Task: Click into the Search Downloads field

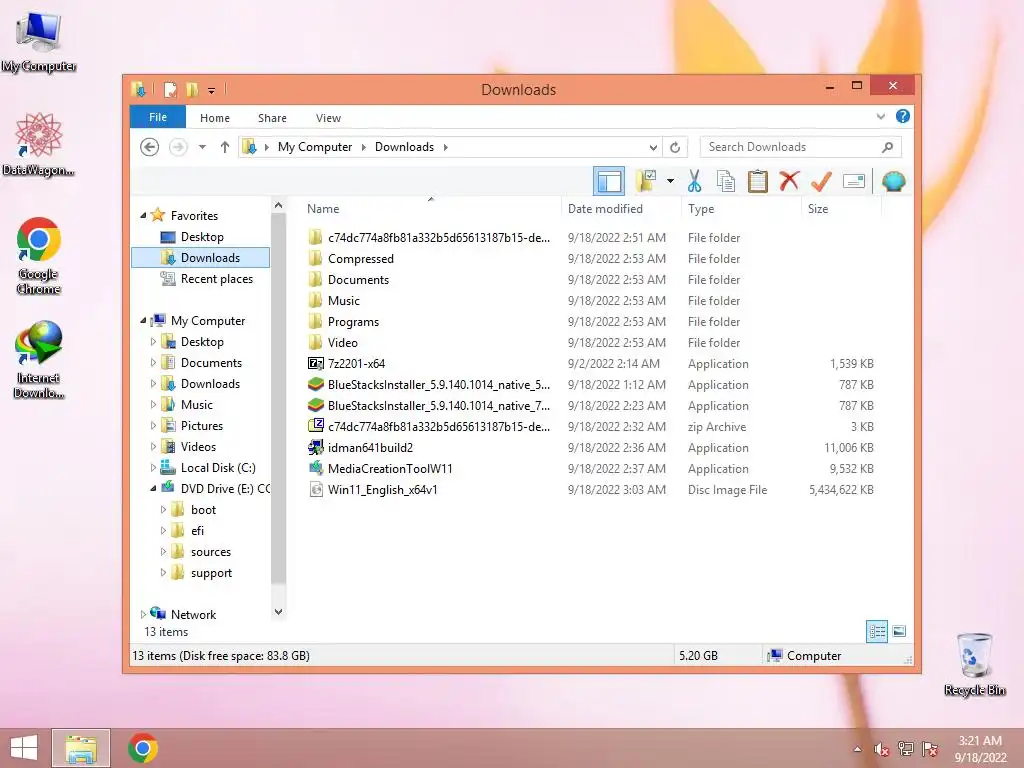Action: [800, 147]
